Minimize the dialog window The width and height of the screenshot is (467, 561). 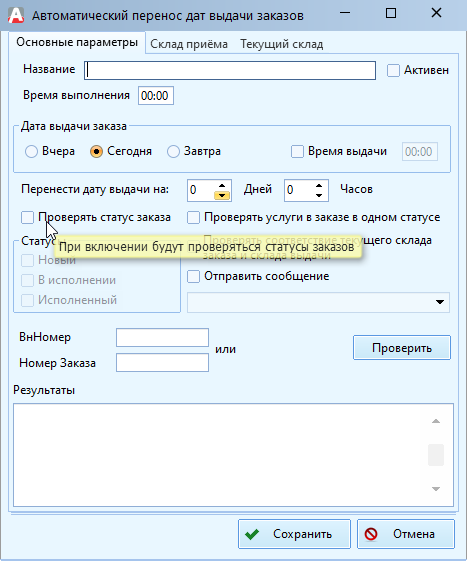pyautogui.click(x=345, y=13)
